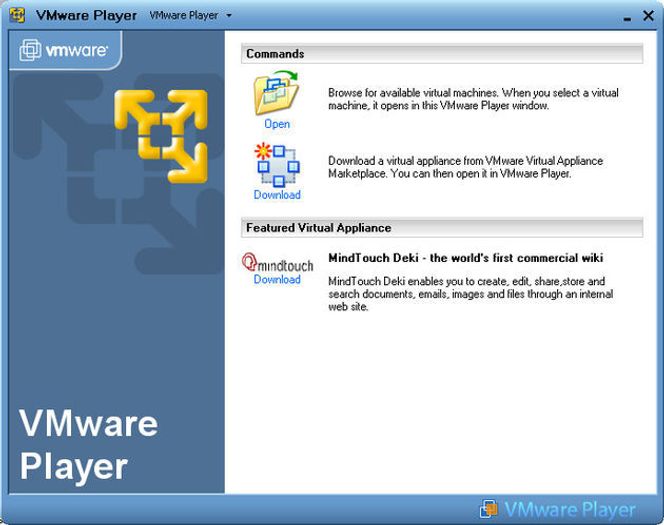The height and width of the screenshot is (525, 664).
Task: Minimize the VMware Player window
Action: (627, 17)
